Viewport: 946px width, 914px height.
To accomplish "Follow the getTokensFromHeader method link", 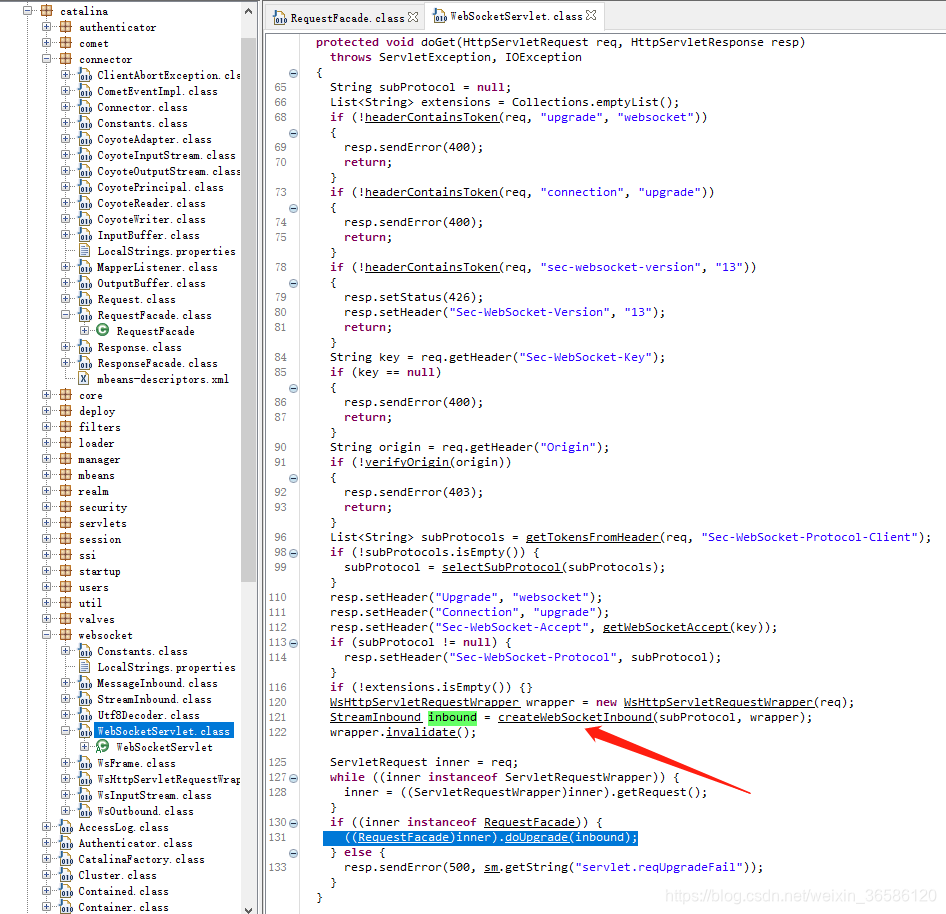I will (x=592, y=537).
